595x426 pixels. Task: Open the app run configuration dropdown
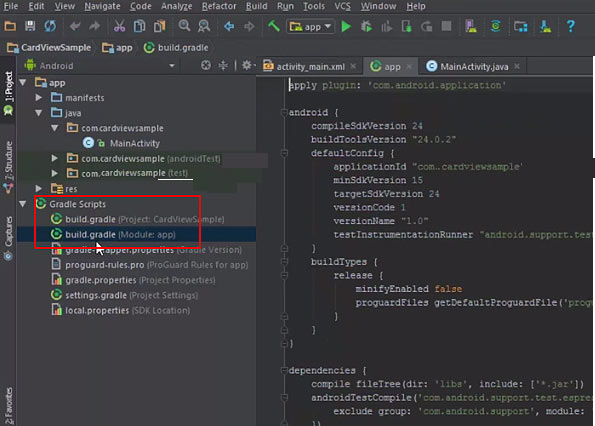pyautogui.click(x=310, y=27)
